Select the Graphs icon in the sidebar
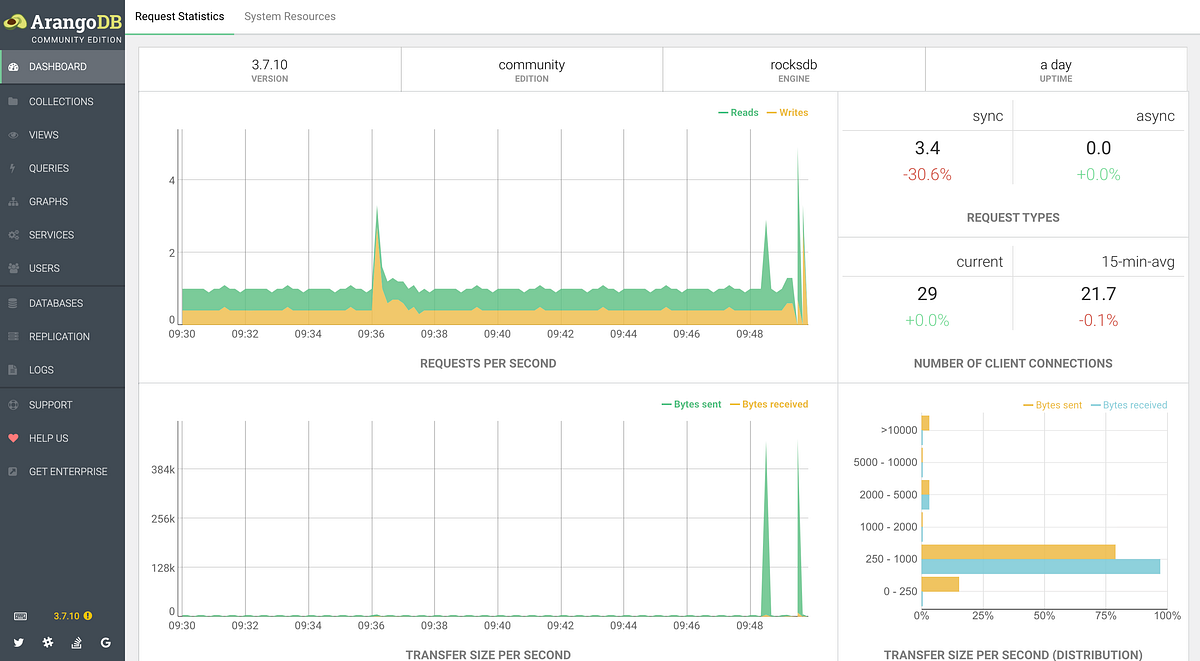The width and height of the screenshot is (1200, 661). (14, 201)
